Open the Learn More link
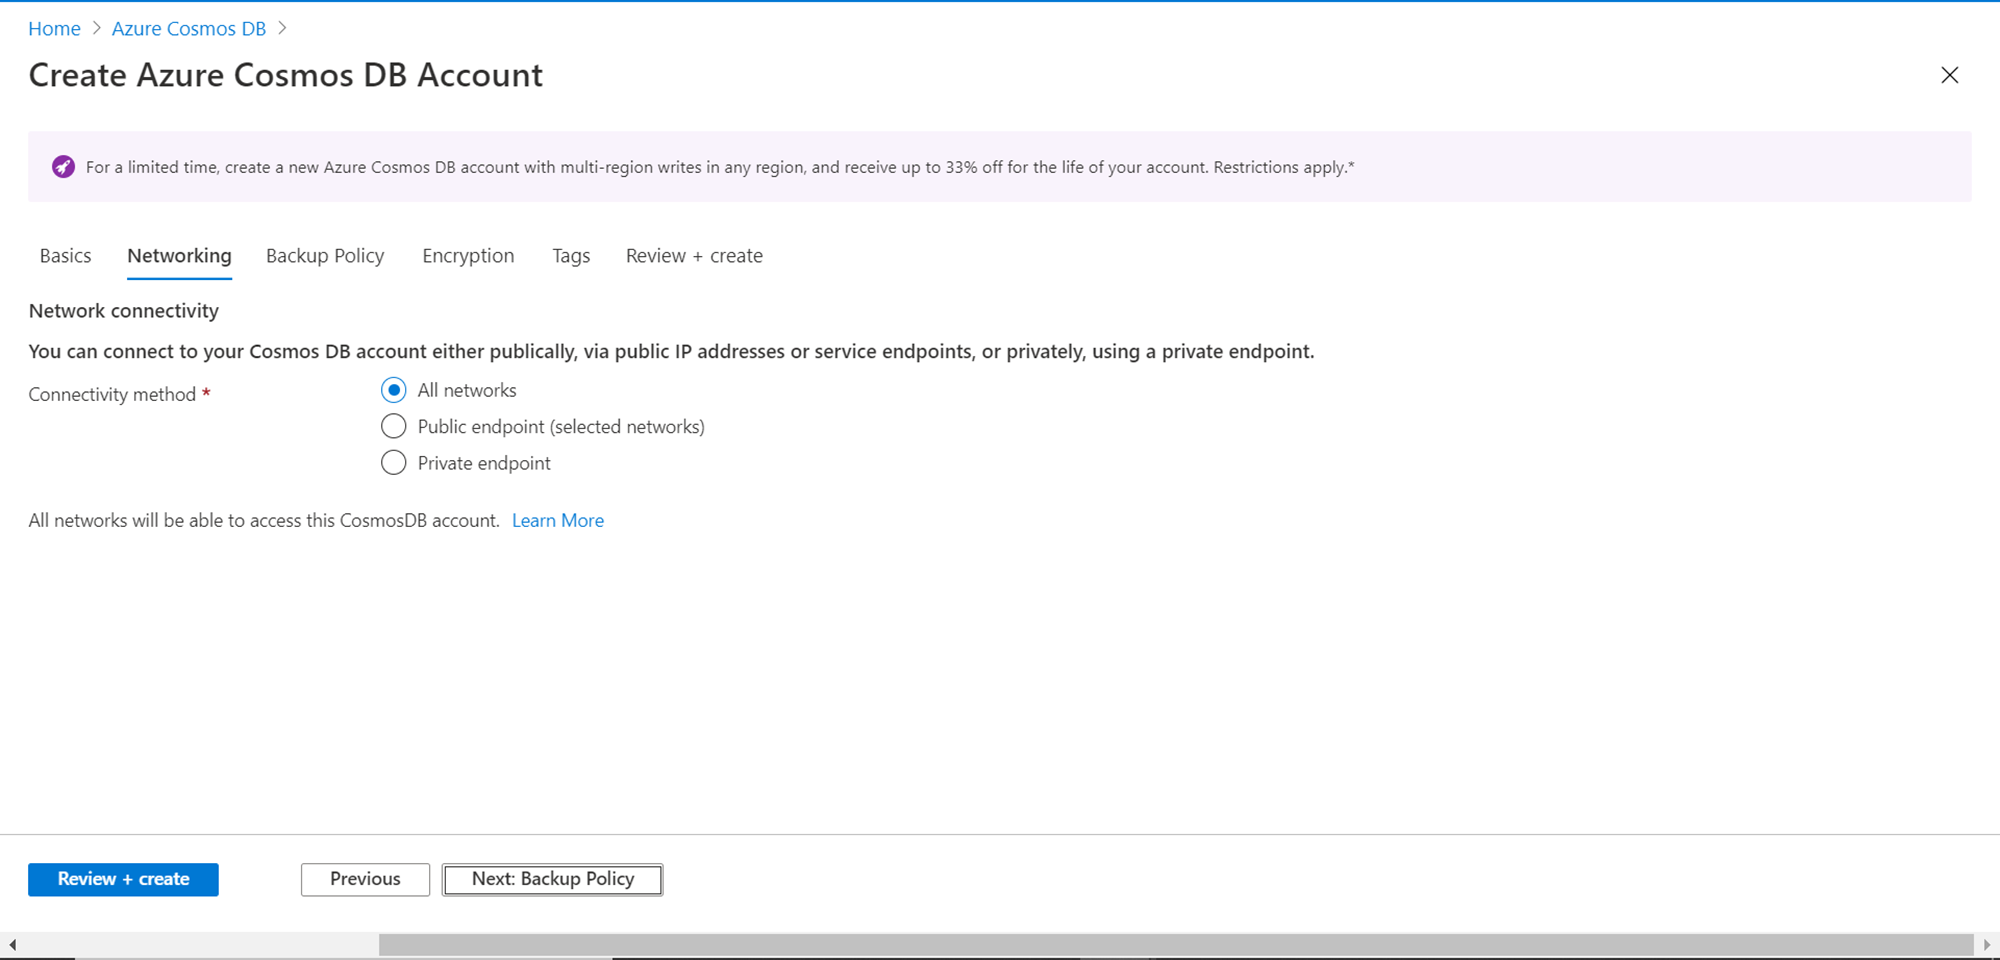The height and width of the screenshot is (960, 2000). [558, 521]
